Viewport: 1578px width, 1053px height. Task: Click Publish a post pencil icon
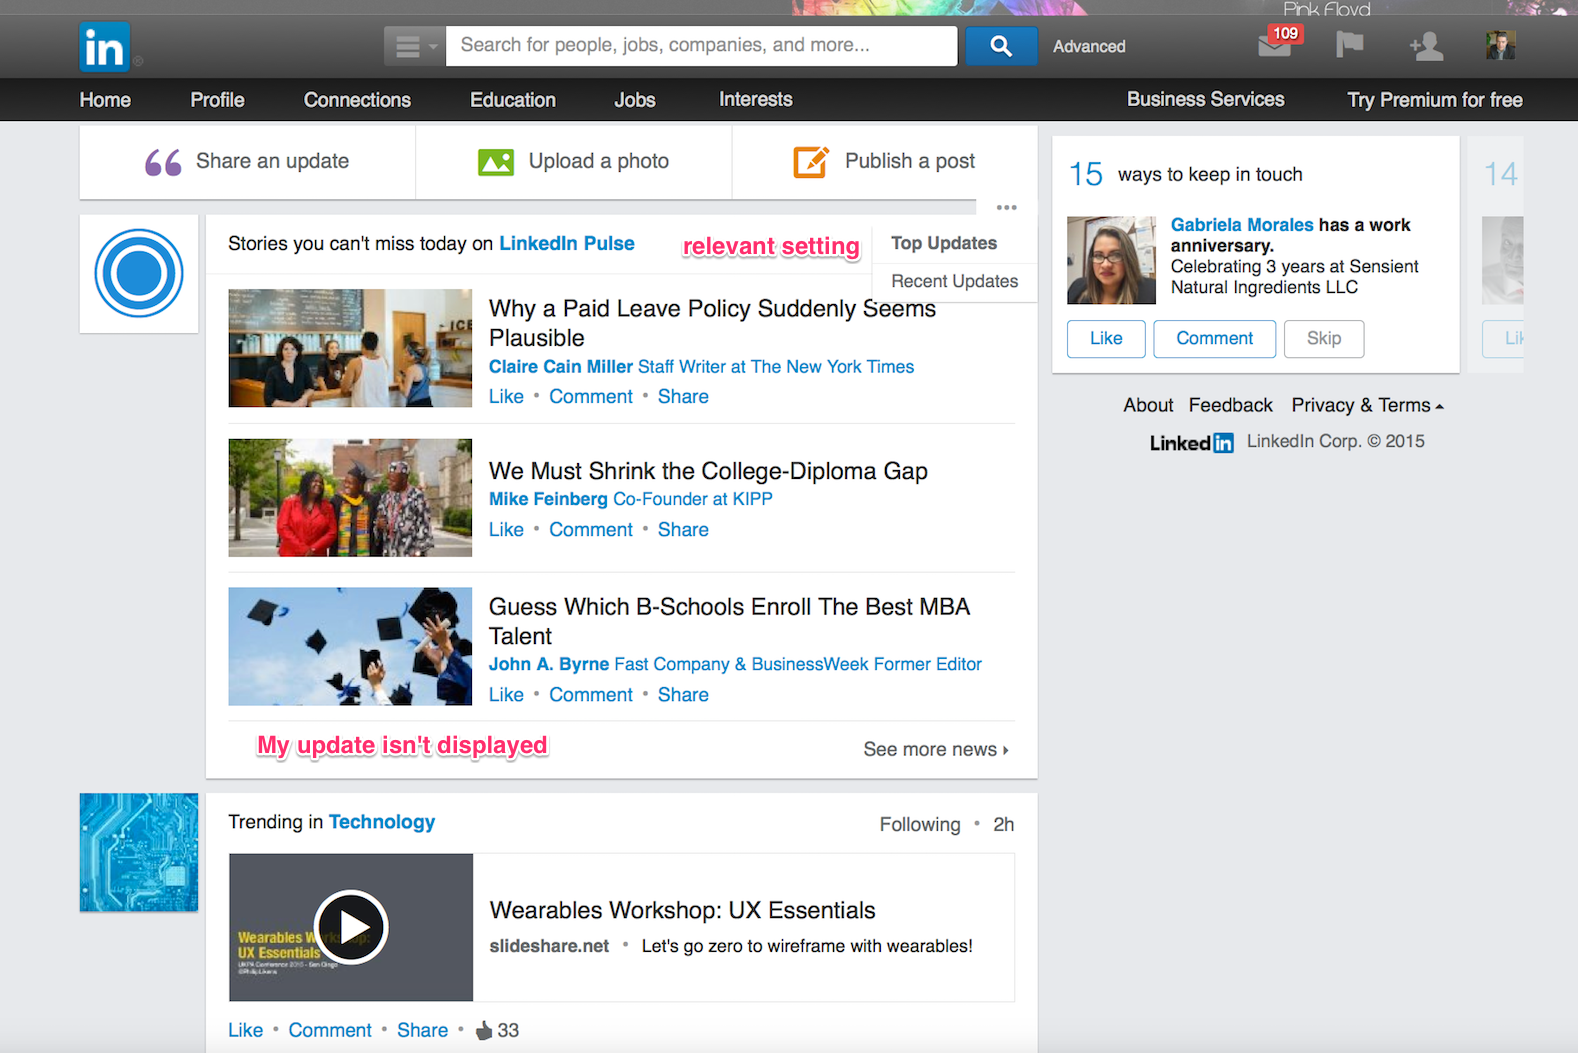coord(811,162)
